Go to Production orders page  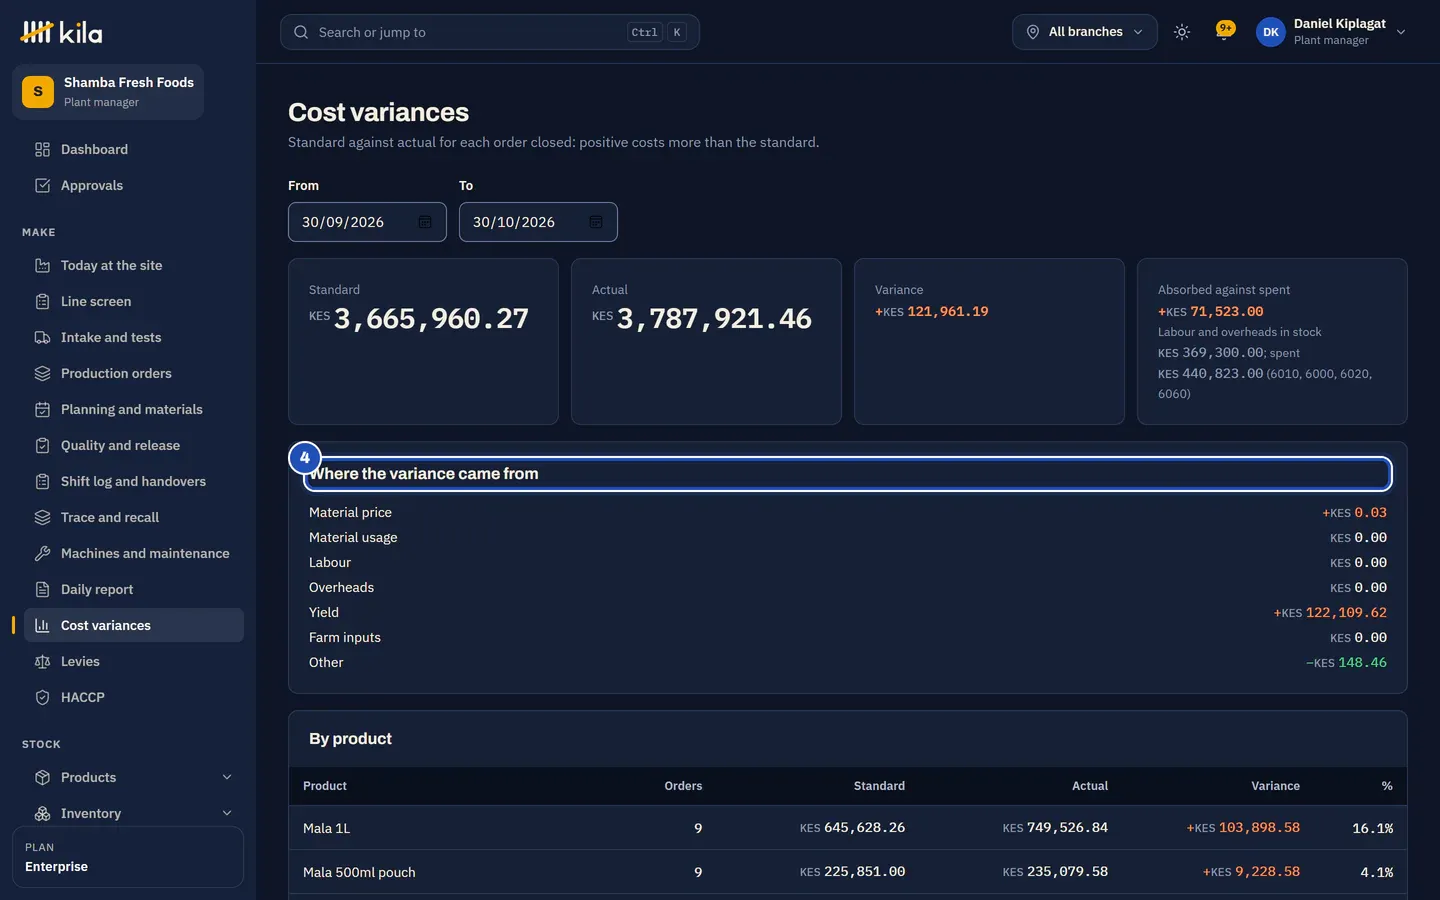click(x=134, y=373)
